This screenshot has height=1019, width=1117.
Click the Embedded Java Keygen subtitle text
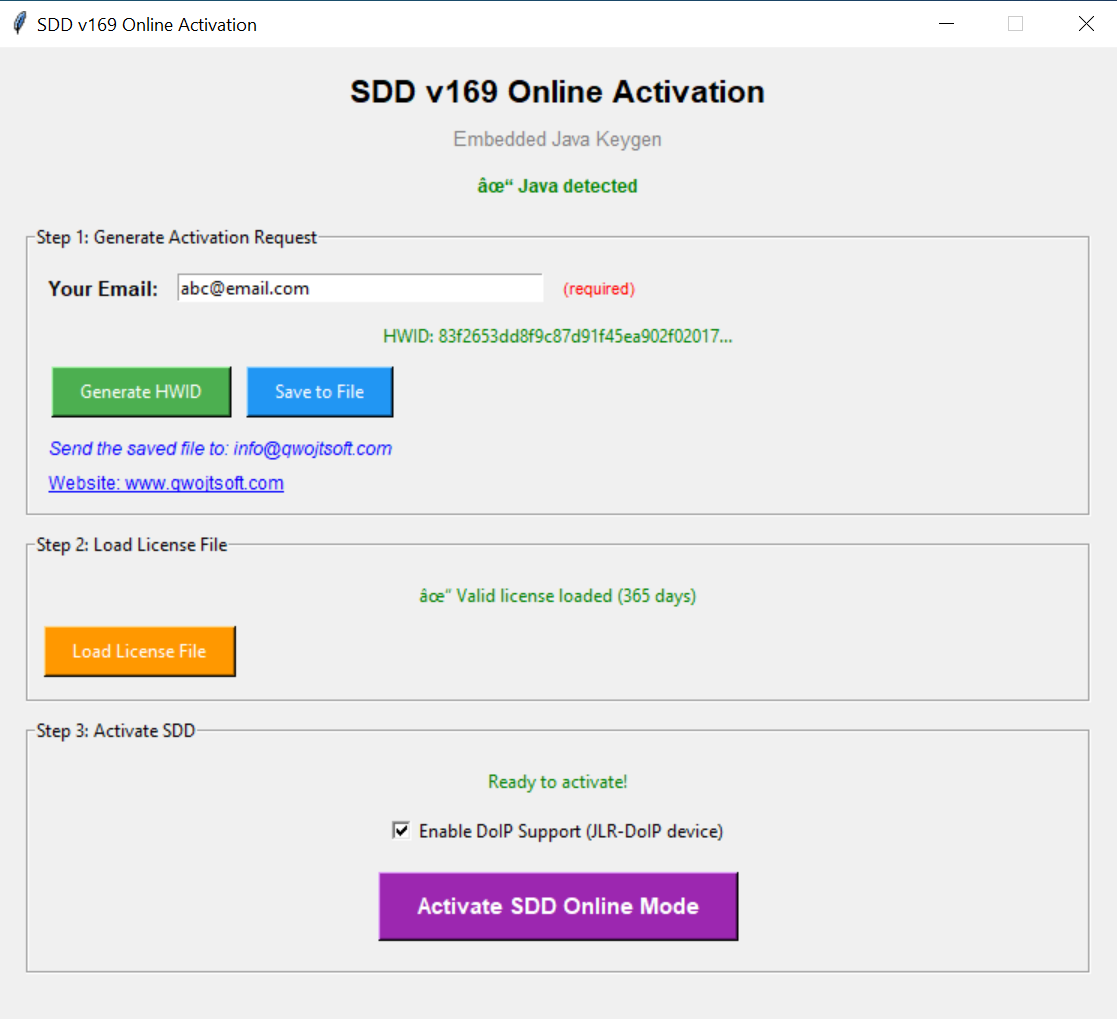click(x=557, y=139)
